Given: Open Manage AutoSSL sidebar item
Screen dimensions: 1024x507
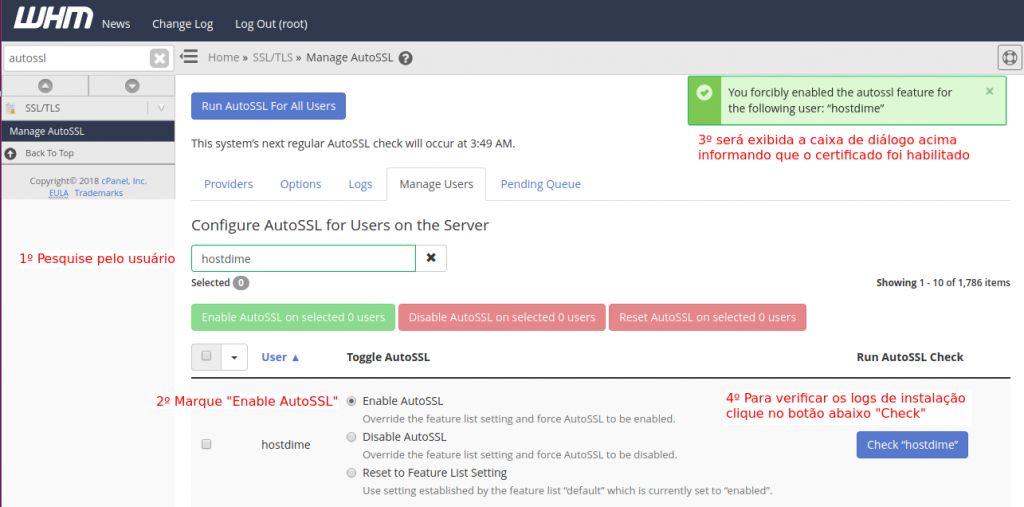Looking at the screenshot, I should [x=88, y=131].
